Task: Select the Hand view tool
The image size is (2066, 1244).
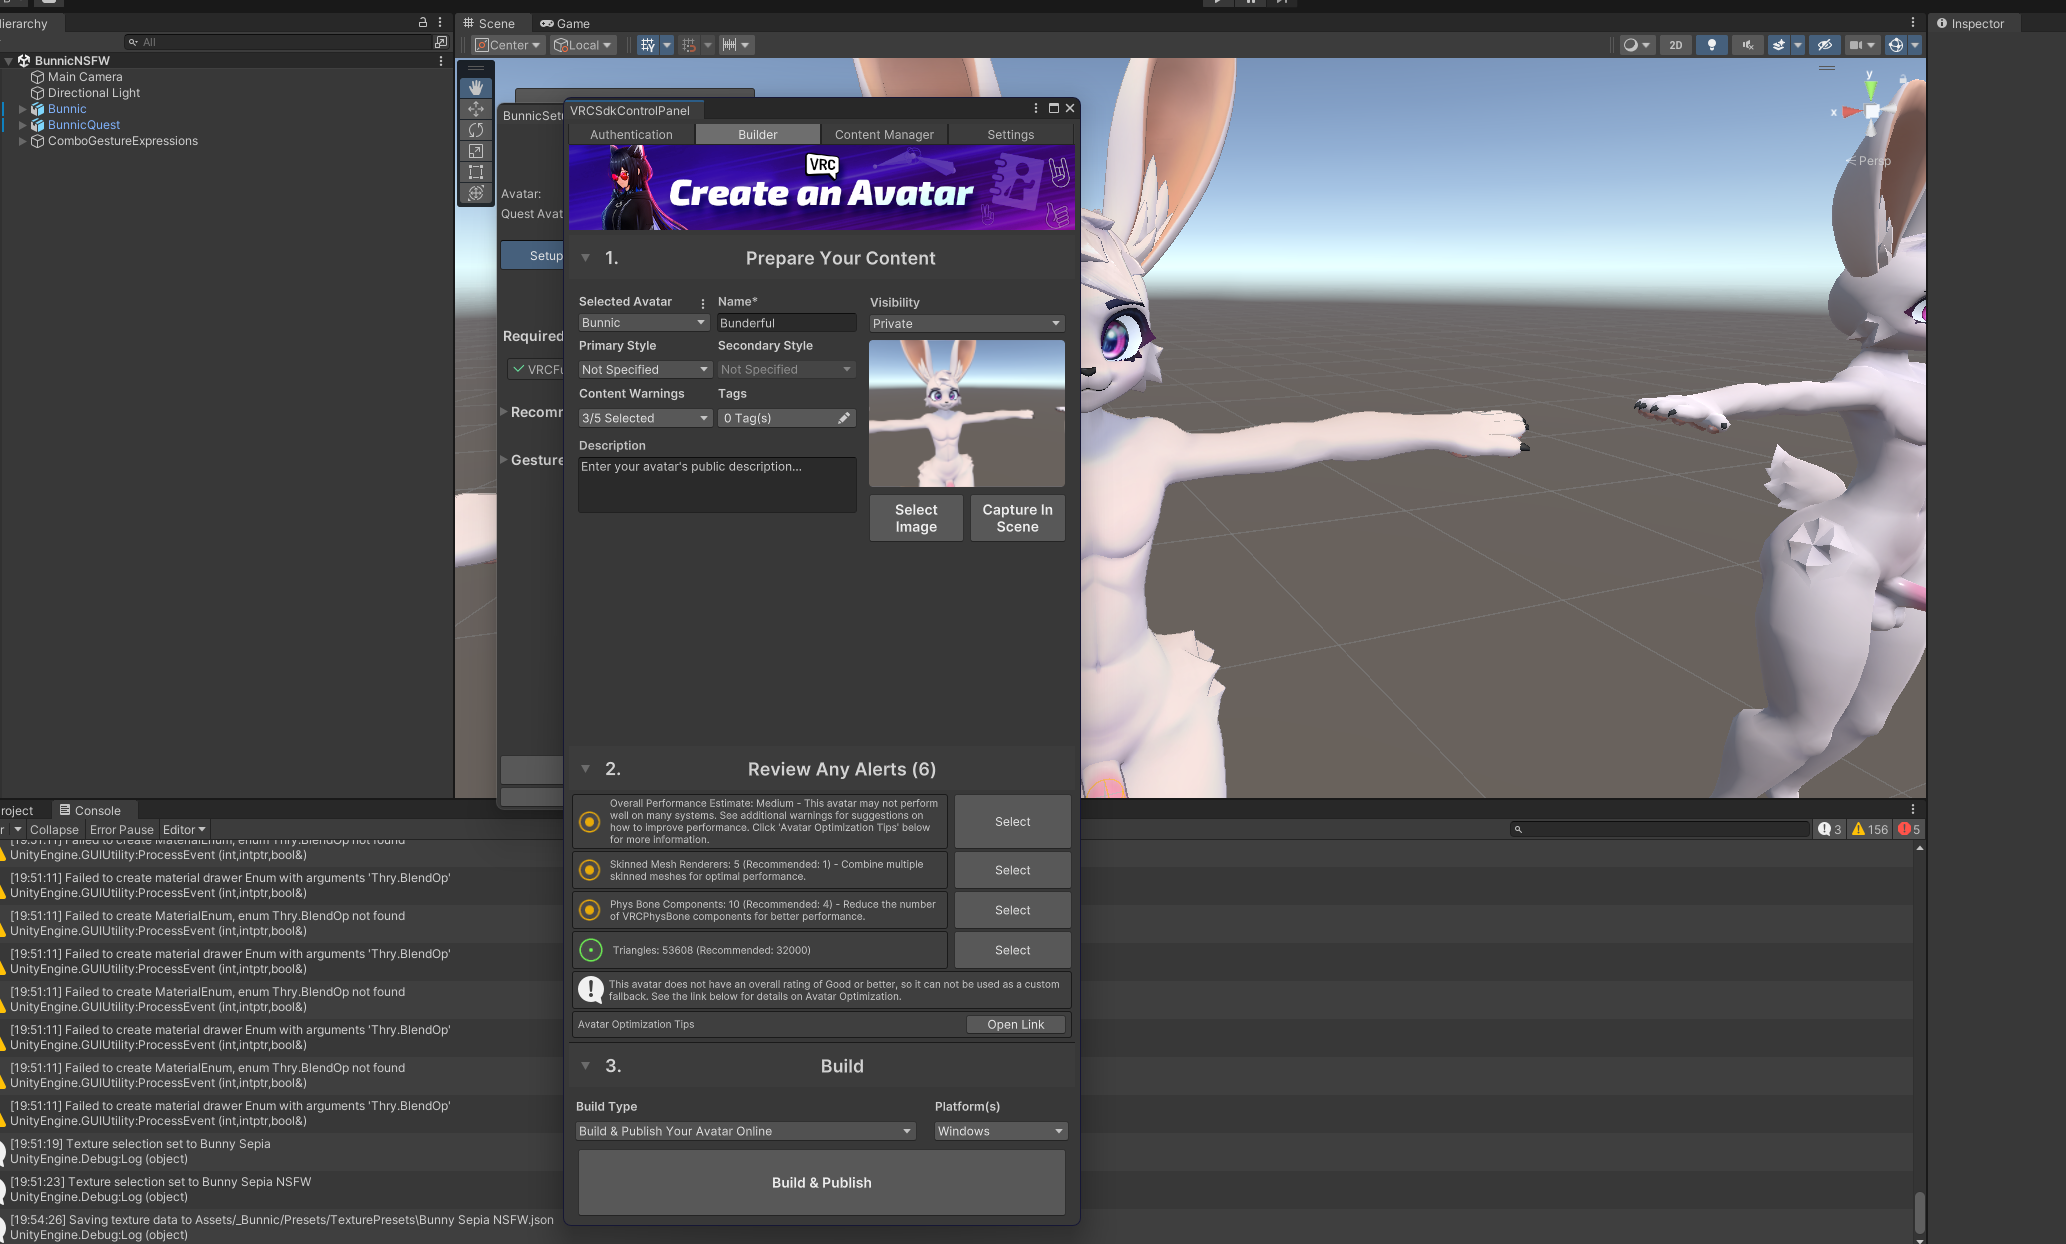Action: point(476,88)
